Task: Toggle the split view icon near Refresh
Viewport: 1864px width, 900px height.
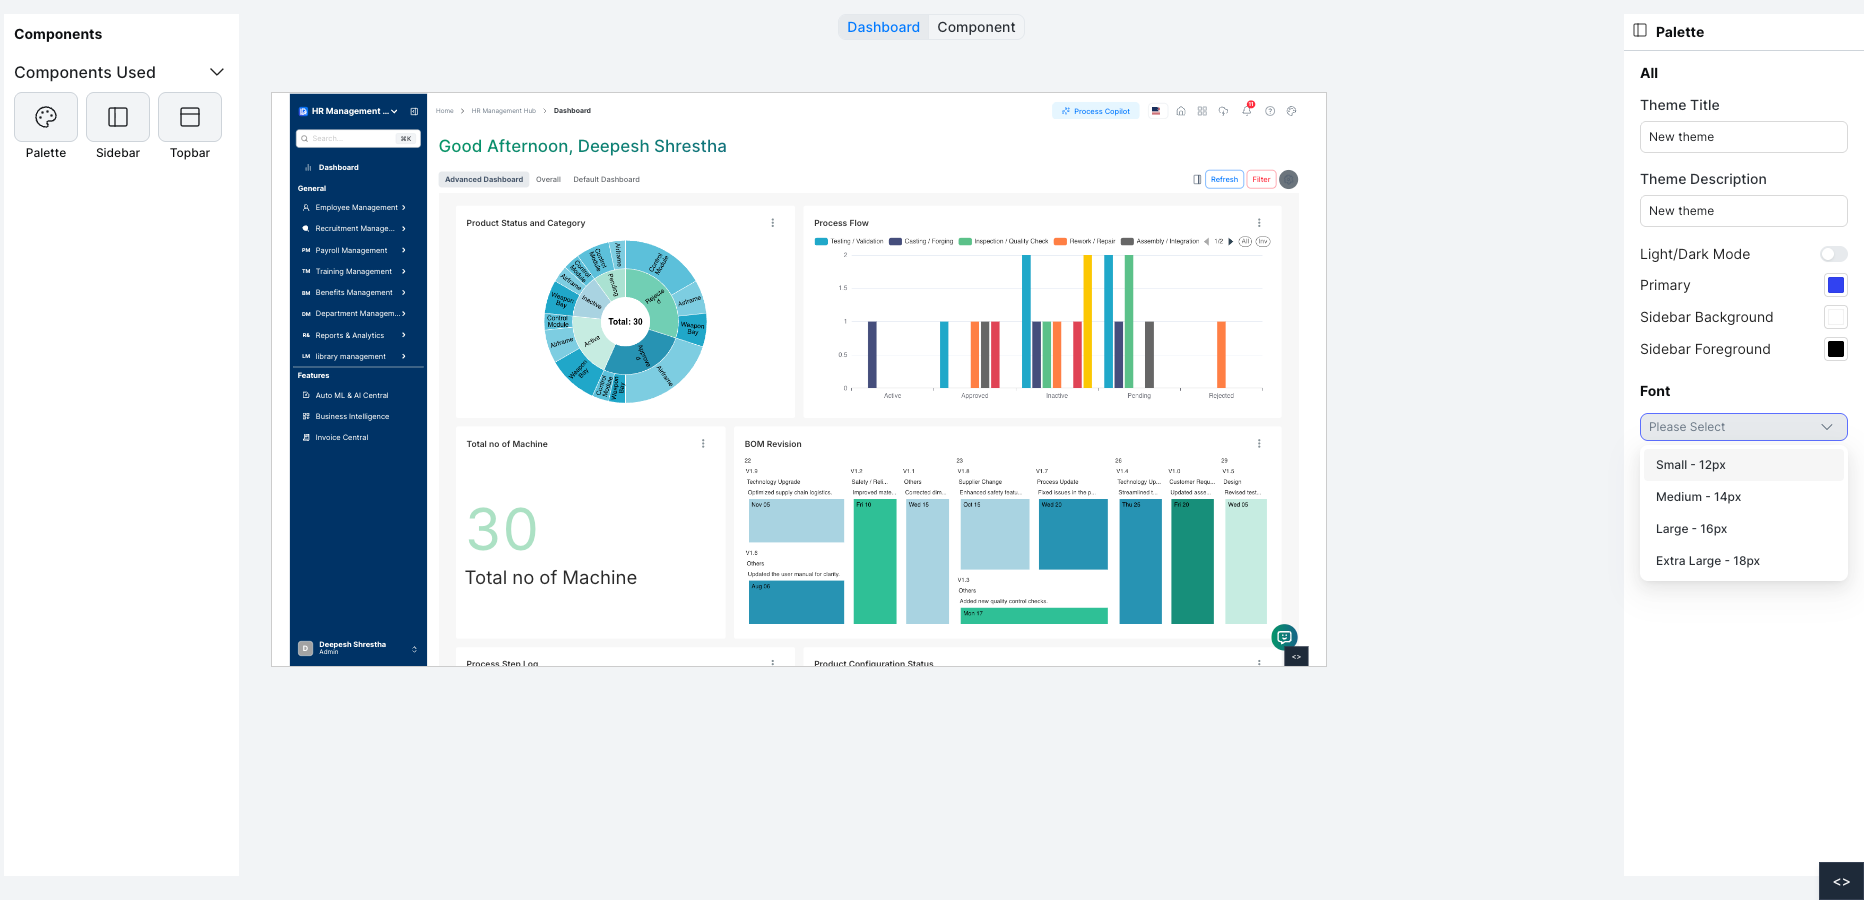Action: pos(1198,179)
